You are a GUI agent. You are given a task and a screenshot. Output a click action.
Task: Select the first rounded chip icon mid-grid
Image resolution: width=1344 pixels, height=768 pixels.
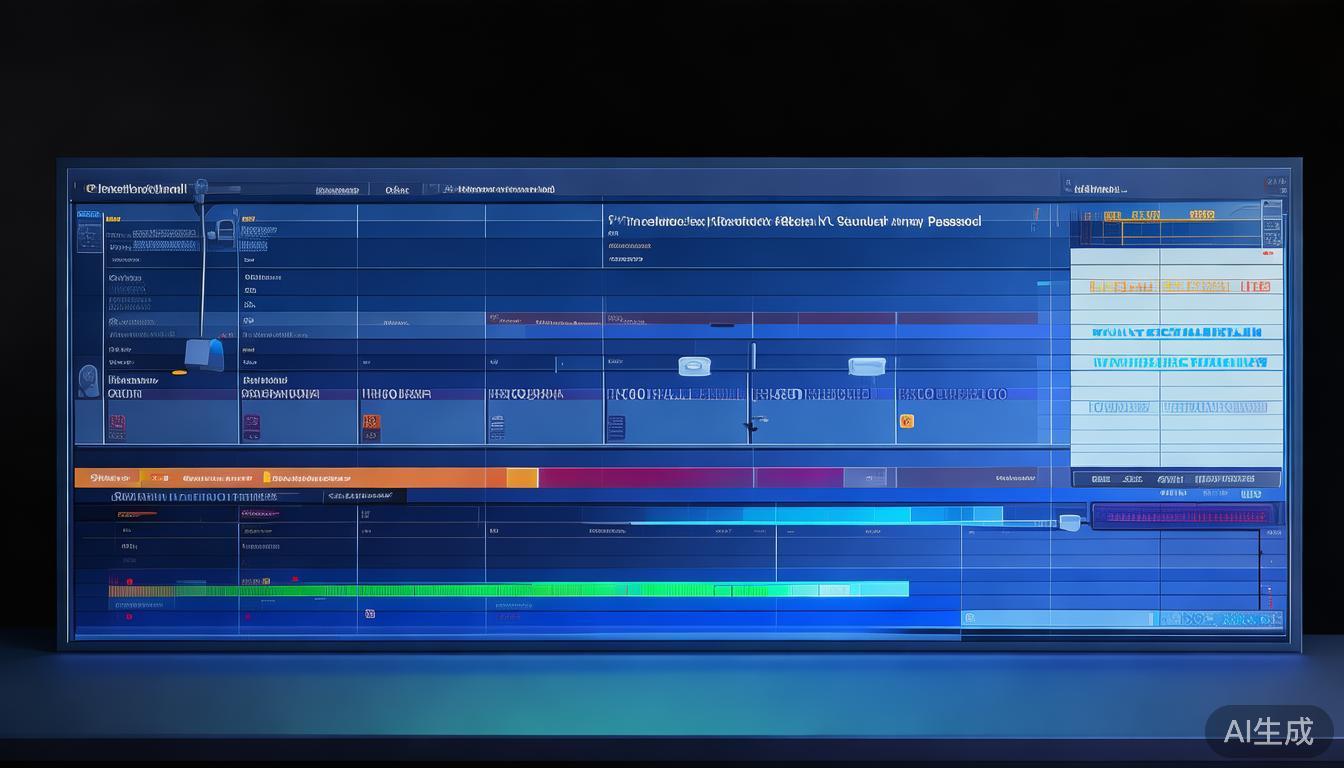coord(694,366)
